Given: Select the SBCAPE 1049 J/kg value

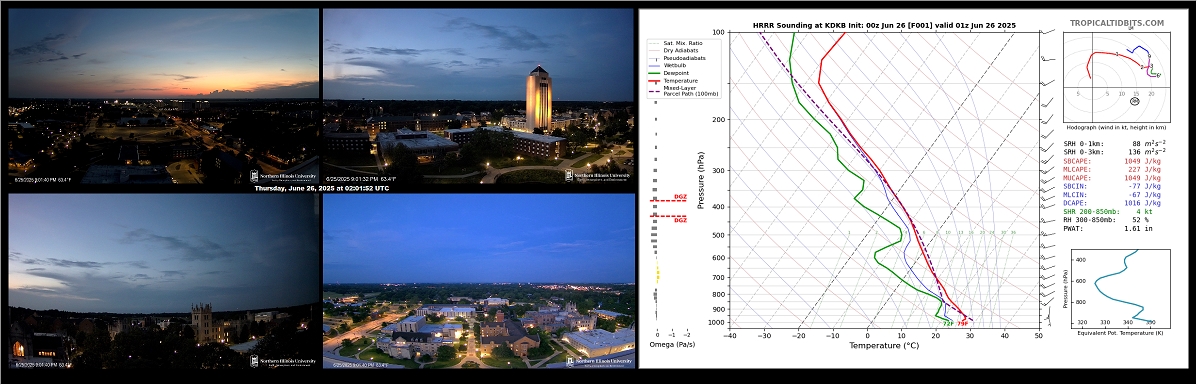Looking at the screenshot, I should 1142,161.
